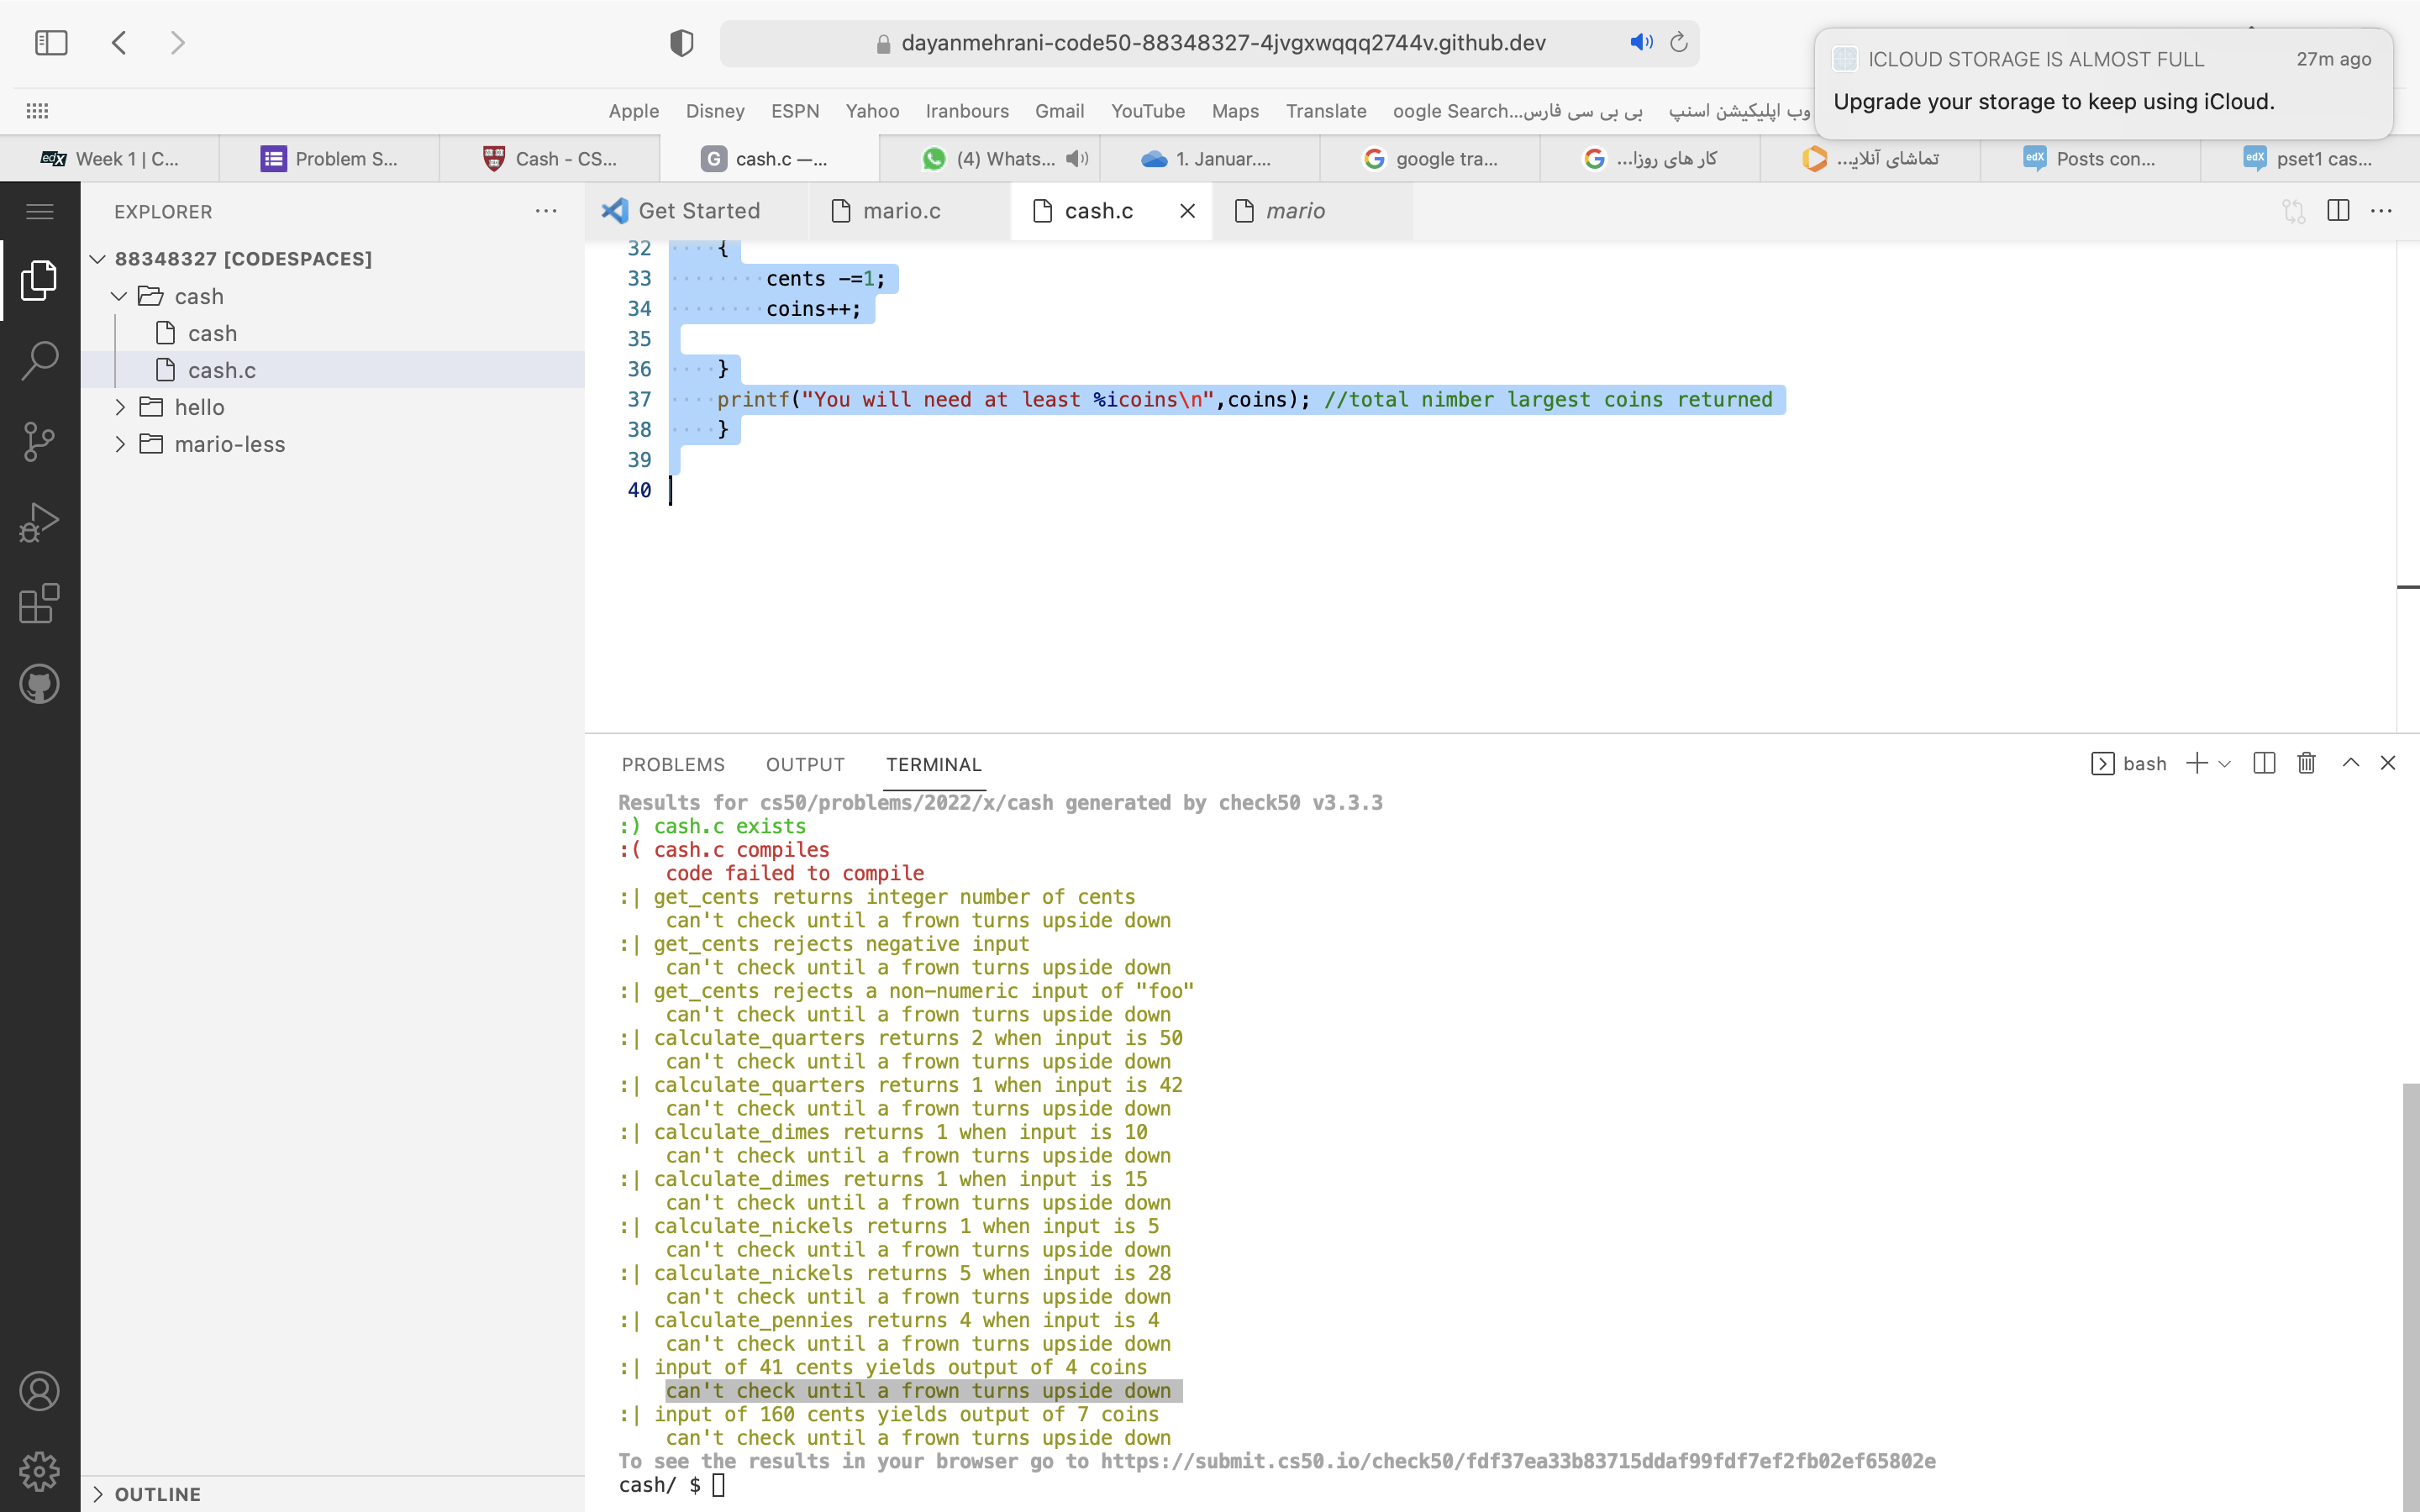This screenshot has width=2420, height=1512.
Task: Open the Extensions view icon
Action: (39, 604)
